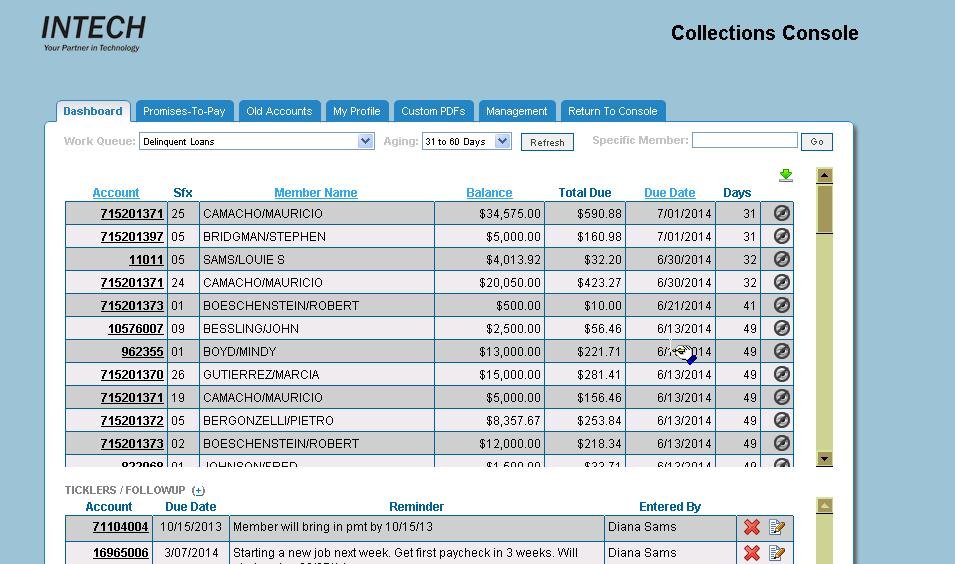955x564 pixels.
Task: Edit the tickler note for account 71104004
Action: (x=776, y=527)
